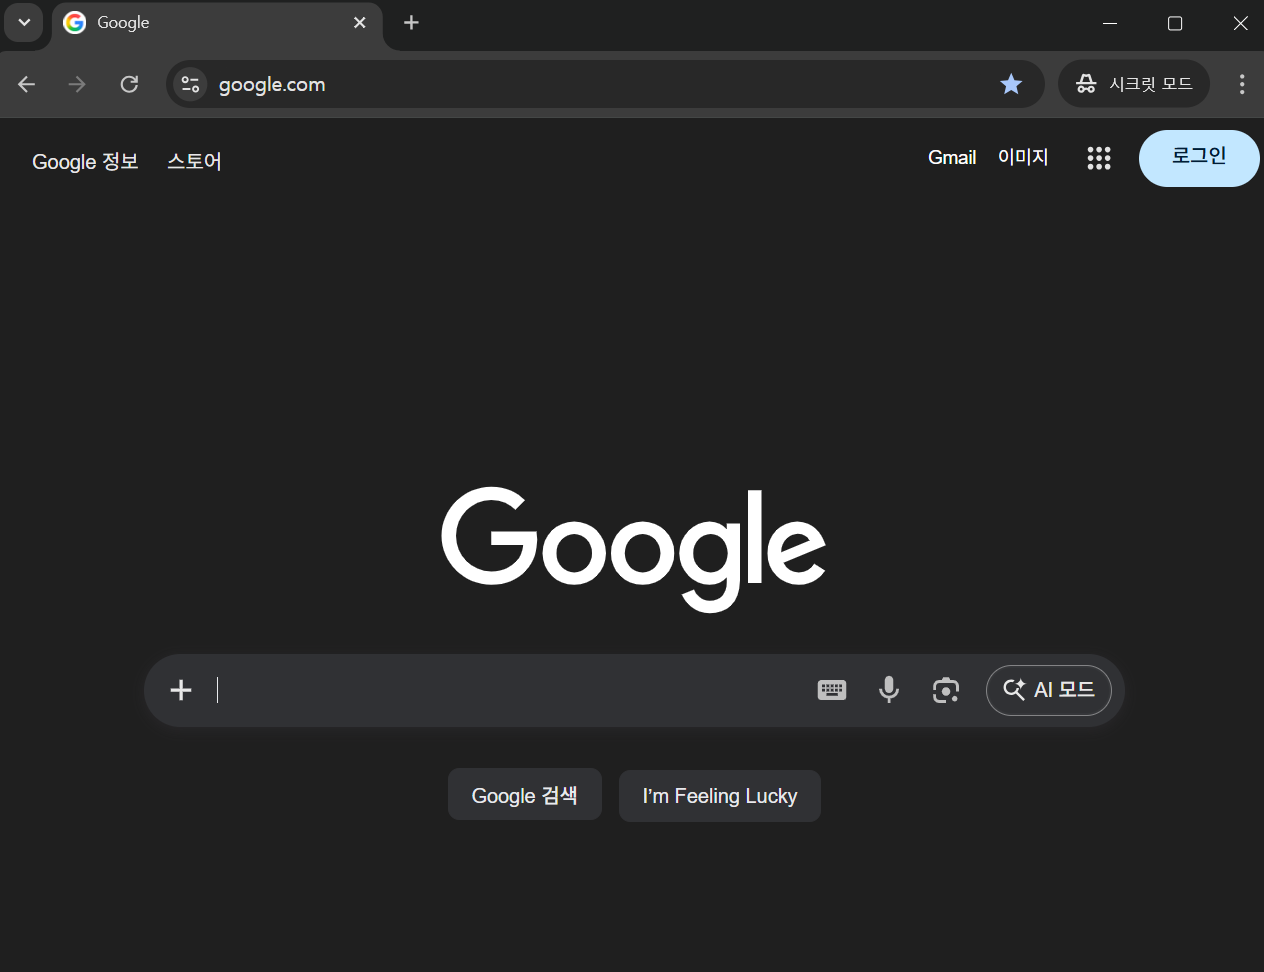Image resolution: width=1264 pixels, height=972 pixels.
Task: Go forward with the forward arrow
Action: (77, 84)
